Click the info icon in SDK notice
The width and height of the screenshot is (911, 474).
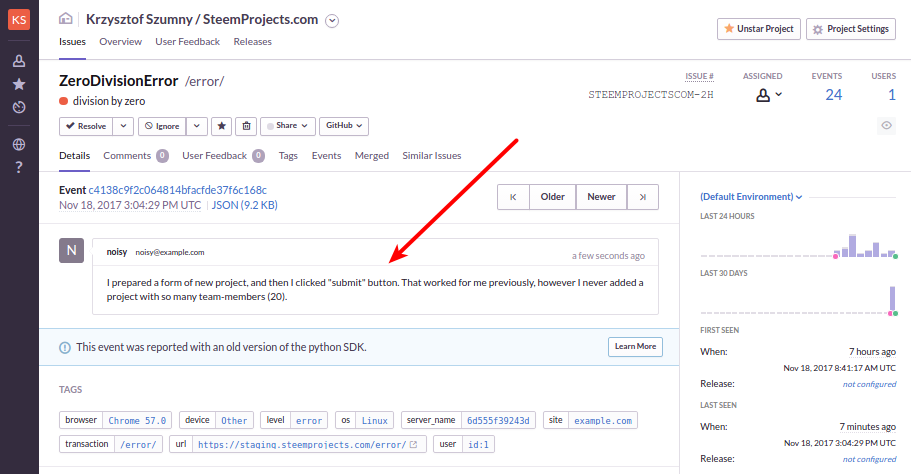(65, 348)
